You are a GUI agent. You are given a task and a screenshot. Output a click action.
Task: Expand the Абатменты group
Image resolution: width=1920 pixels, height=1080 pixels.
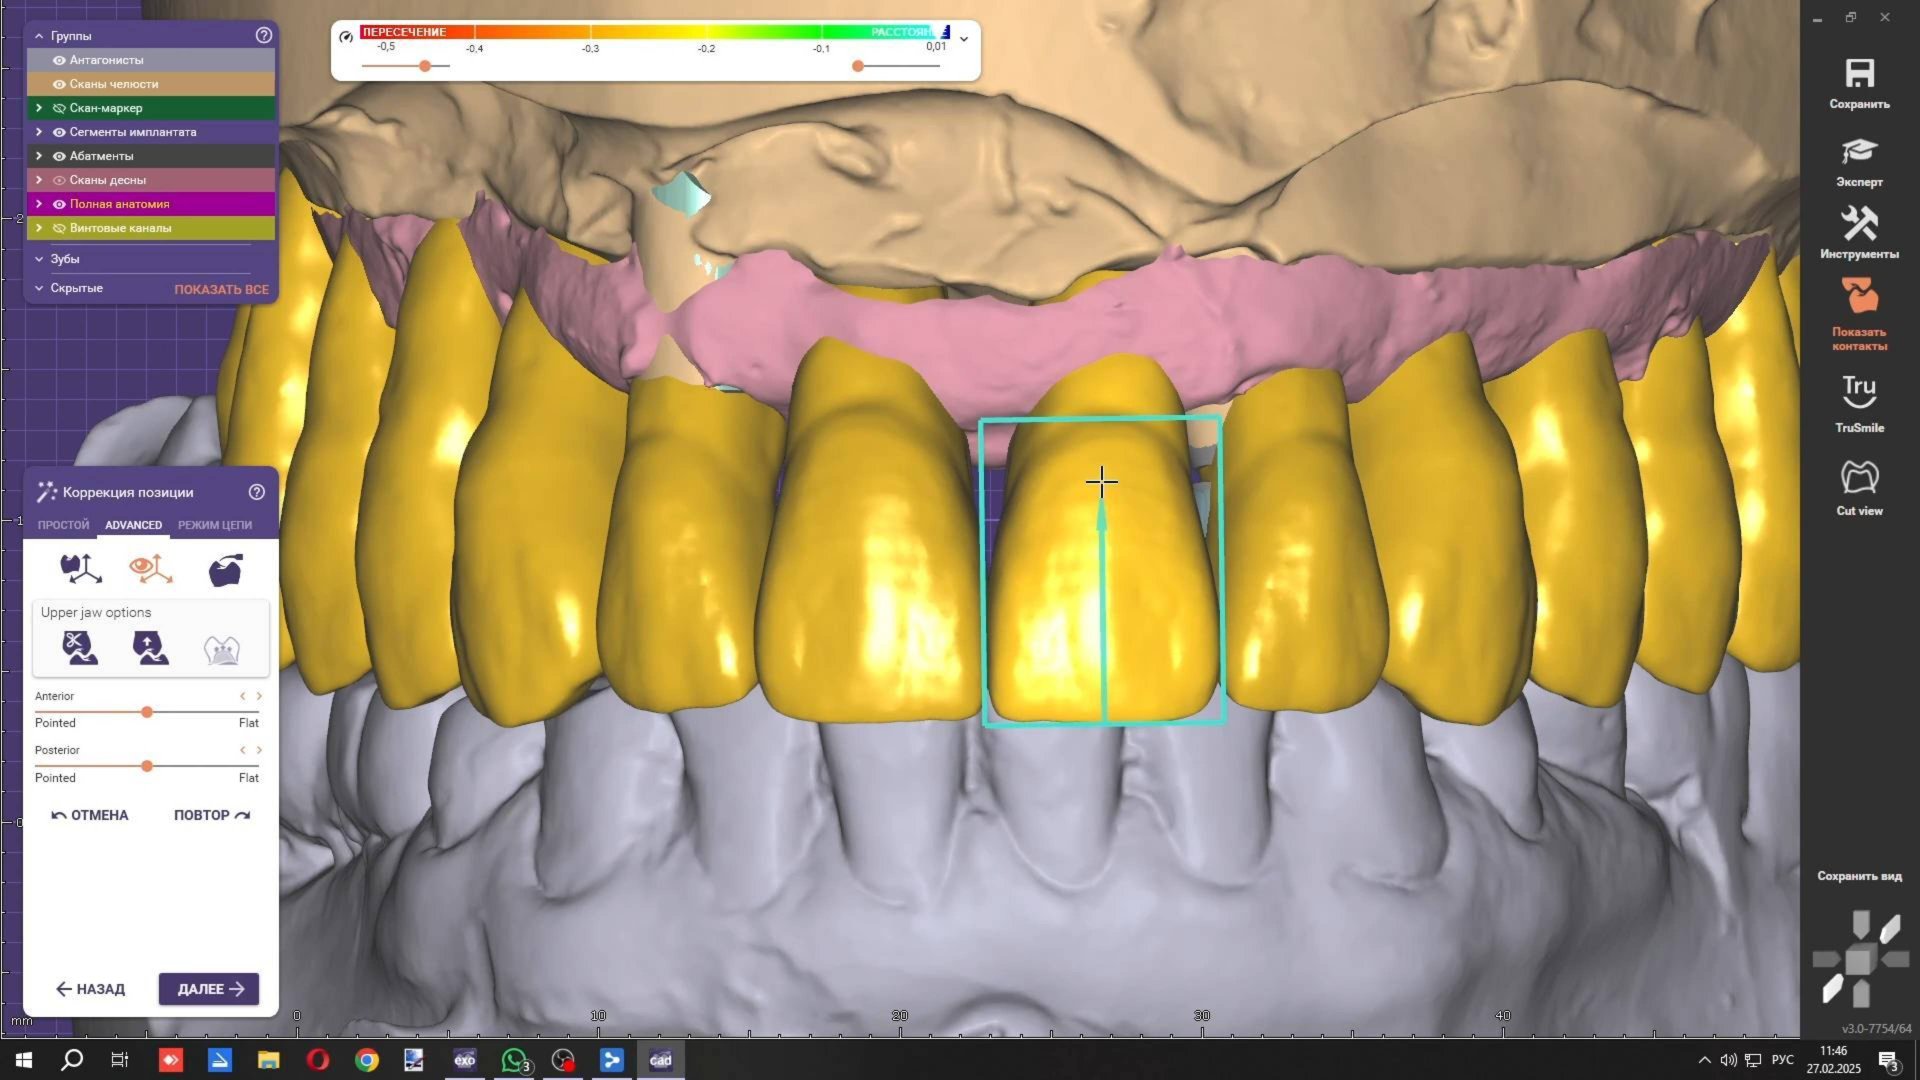click(39, 156)
